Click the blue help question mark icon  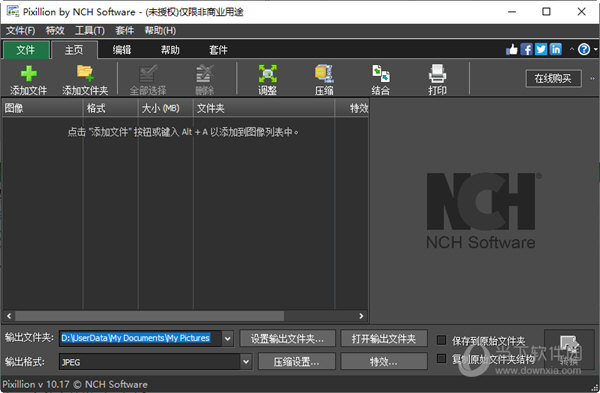click(584, 49)
